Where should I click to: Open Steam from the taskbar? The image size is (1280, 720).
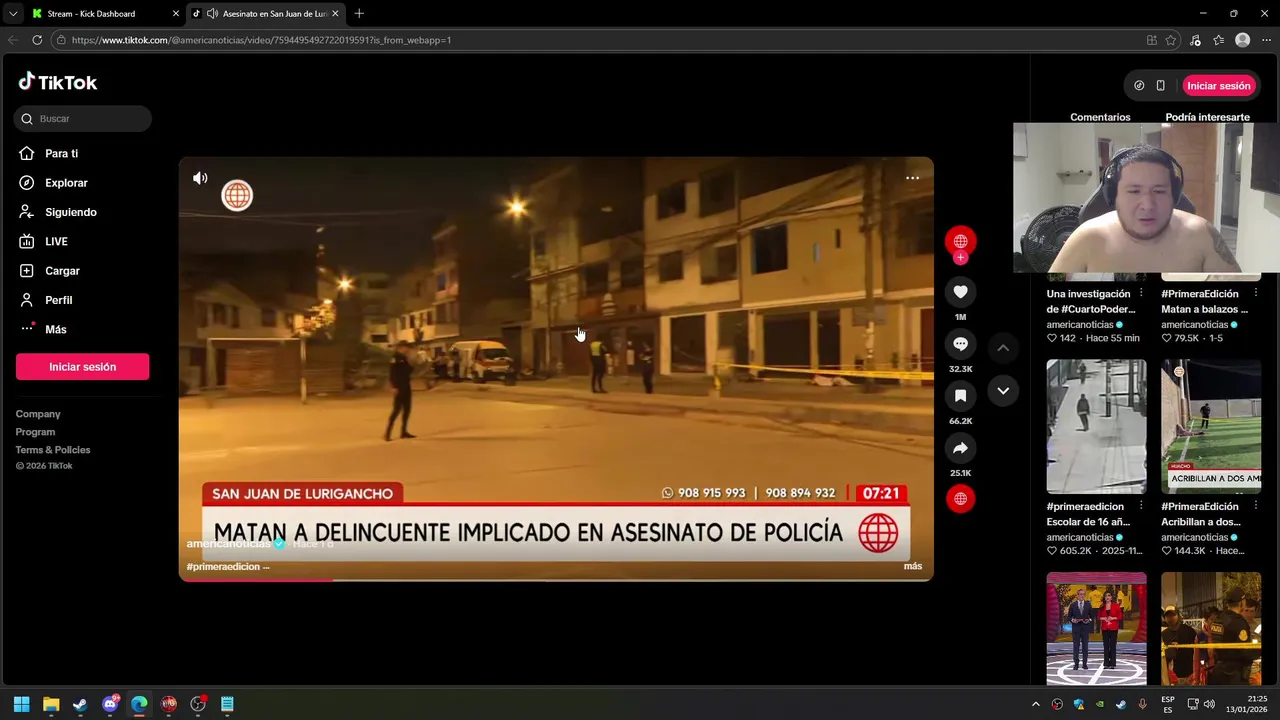point(80,704)
